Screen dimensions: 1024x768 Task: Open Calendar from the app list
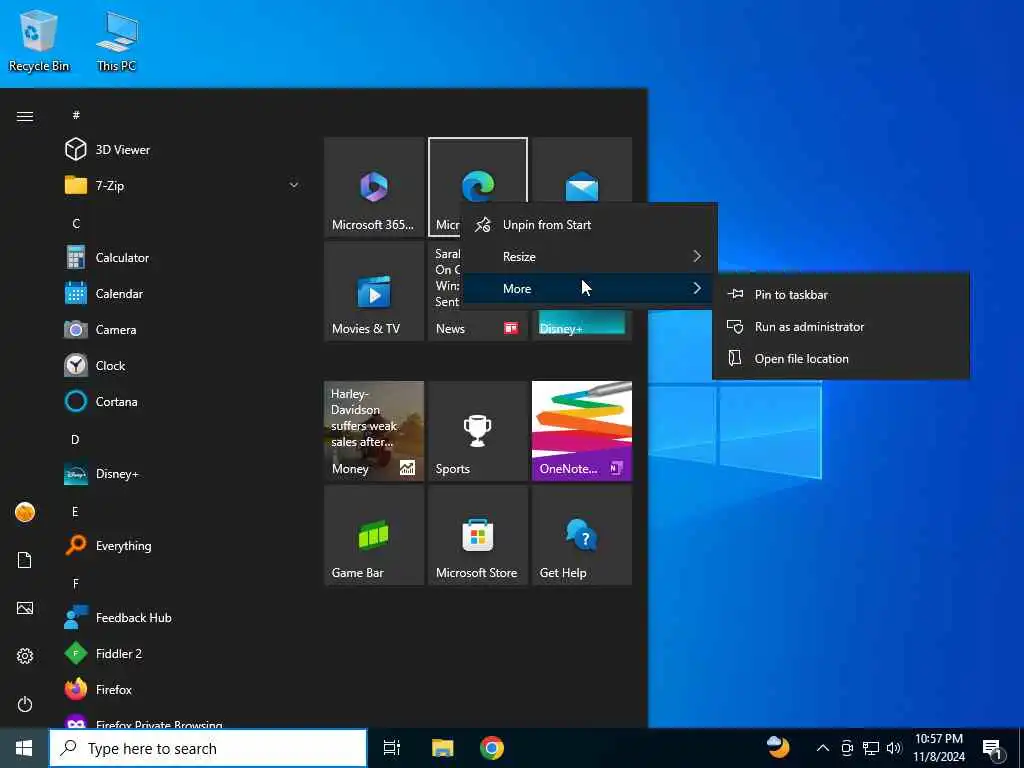click(x=182, y=293)
